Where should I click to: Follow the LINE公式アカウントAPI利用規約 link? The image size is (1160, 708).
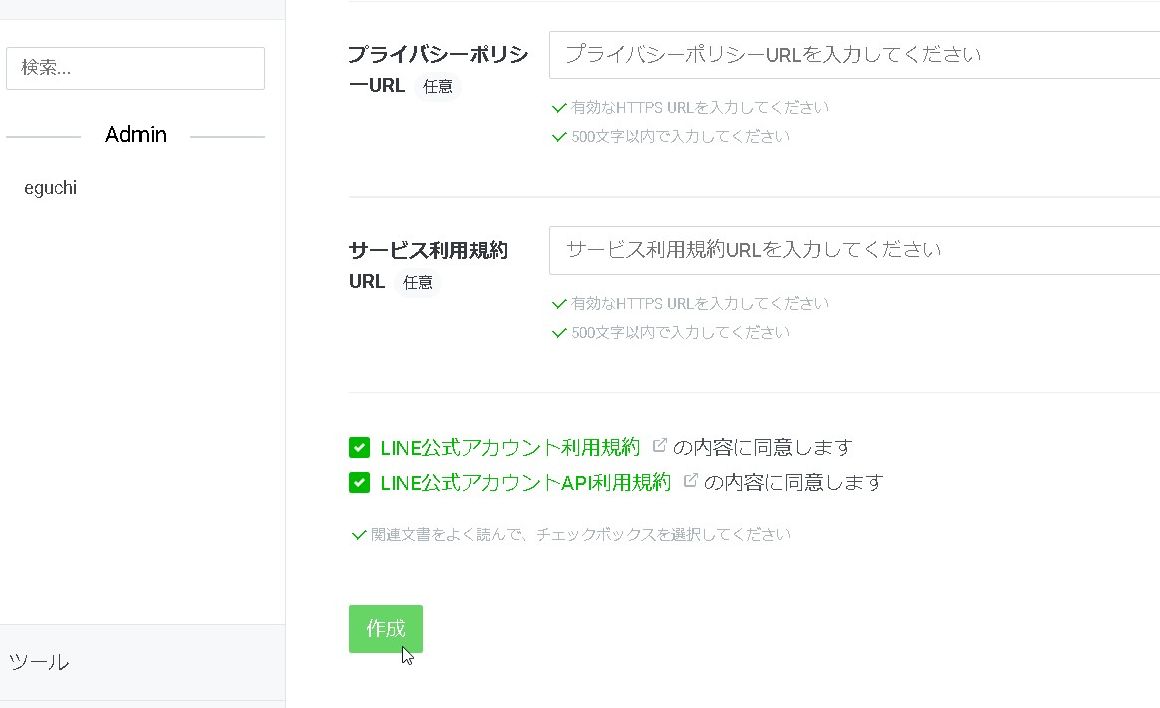coord(525,482)
